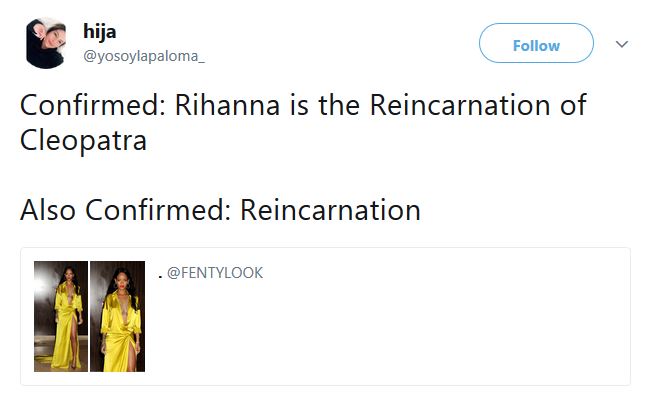
Task: Click the Follow button
Action: (x=536, y=43)
